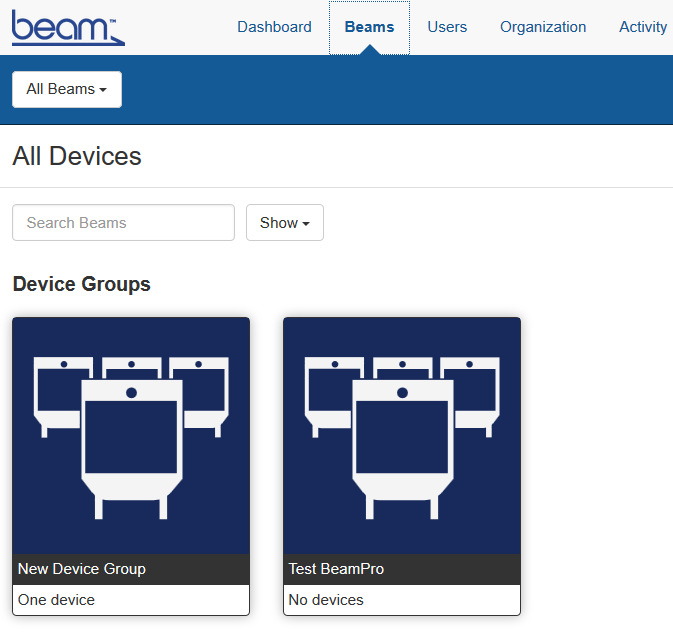The height and width of the screenshot is (636, 673).
Task: Open the Organization tab
Action: coord(543,27)
